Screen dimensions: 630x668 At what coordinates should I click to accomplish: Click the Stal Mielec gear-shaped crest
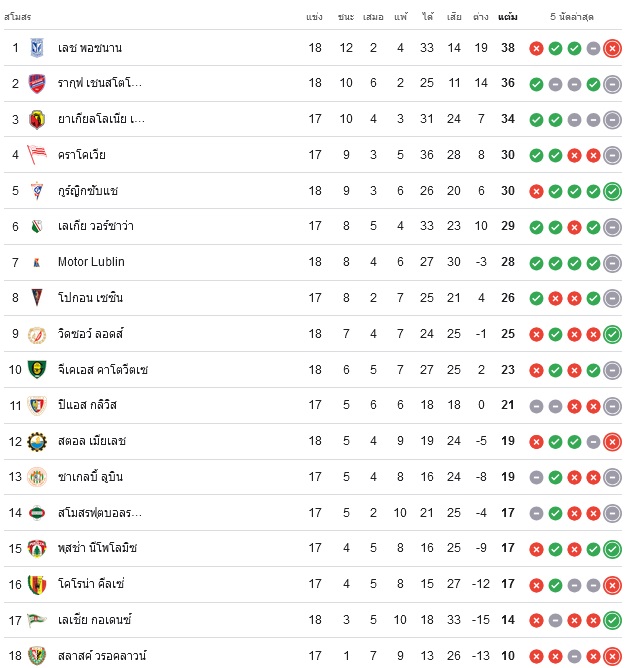pos(37,441)
